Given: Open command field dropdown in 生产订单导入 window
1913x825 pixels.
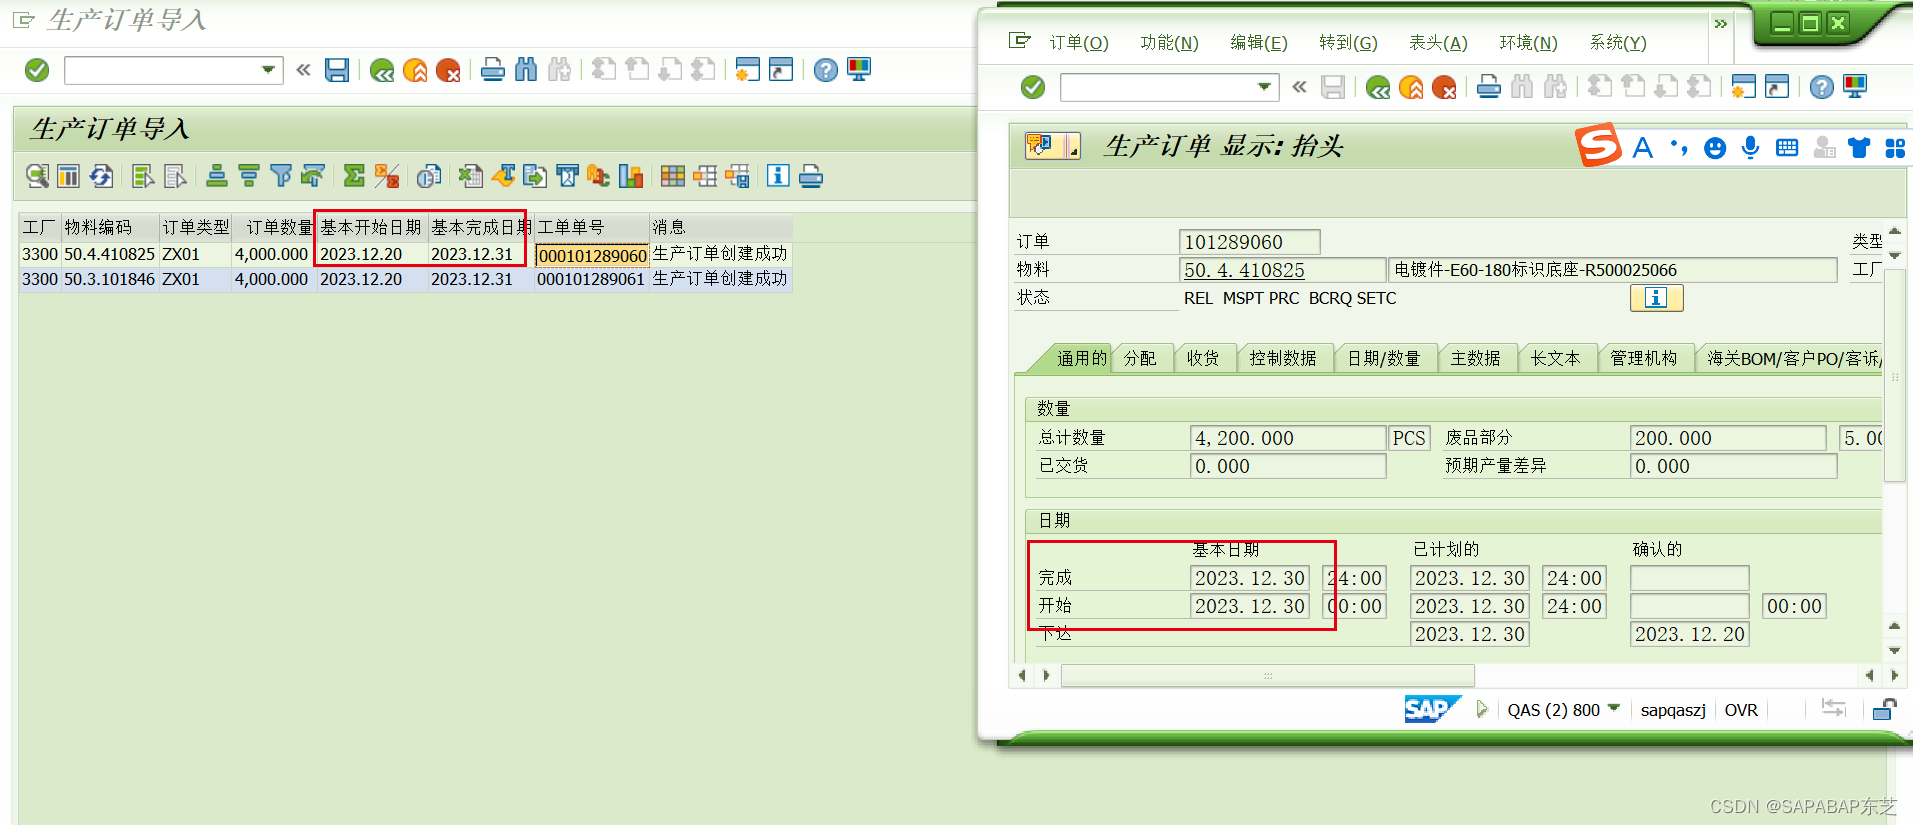Looking at the screenshot, I should 268,70.
